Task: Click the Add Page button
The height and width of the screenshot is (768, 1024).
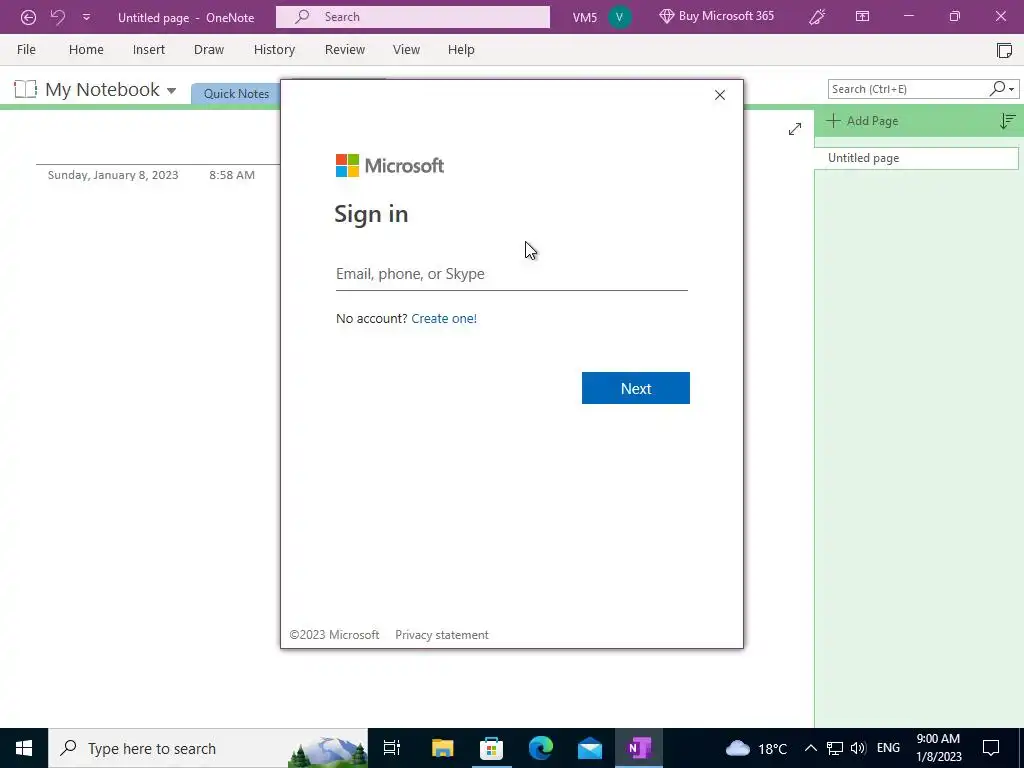Action: point(863,121)
